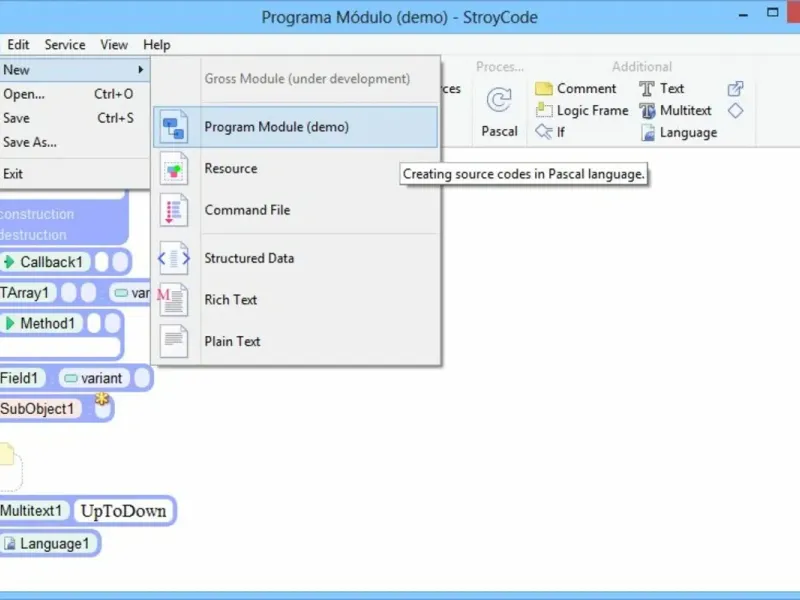This screenshot has width=800, height=600.
Task: Open the Help menu
Action: (157, 45)
